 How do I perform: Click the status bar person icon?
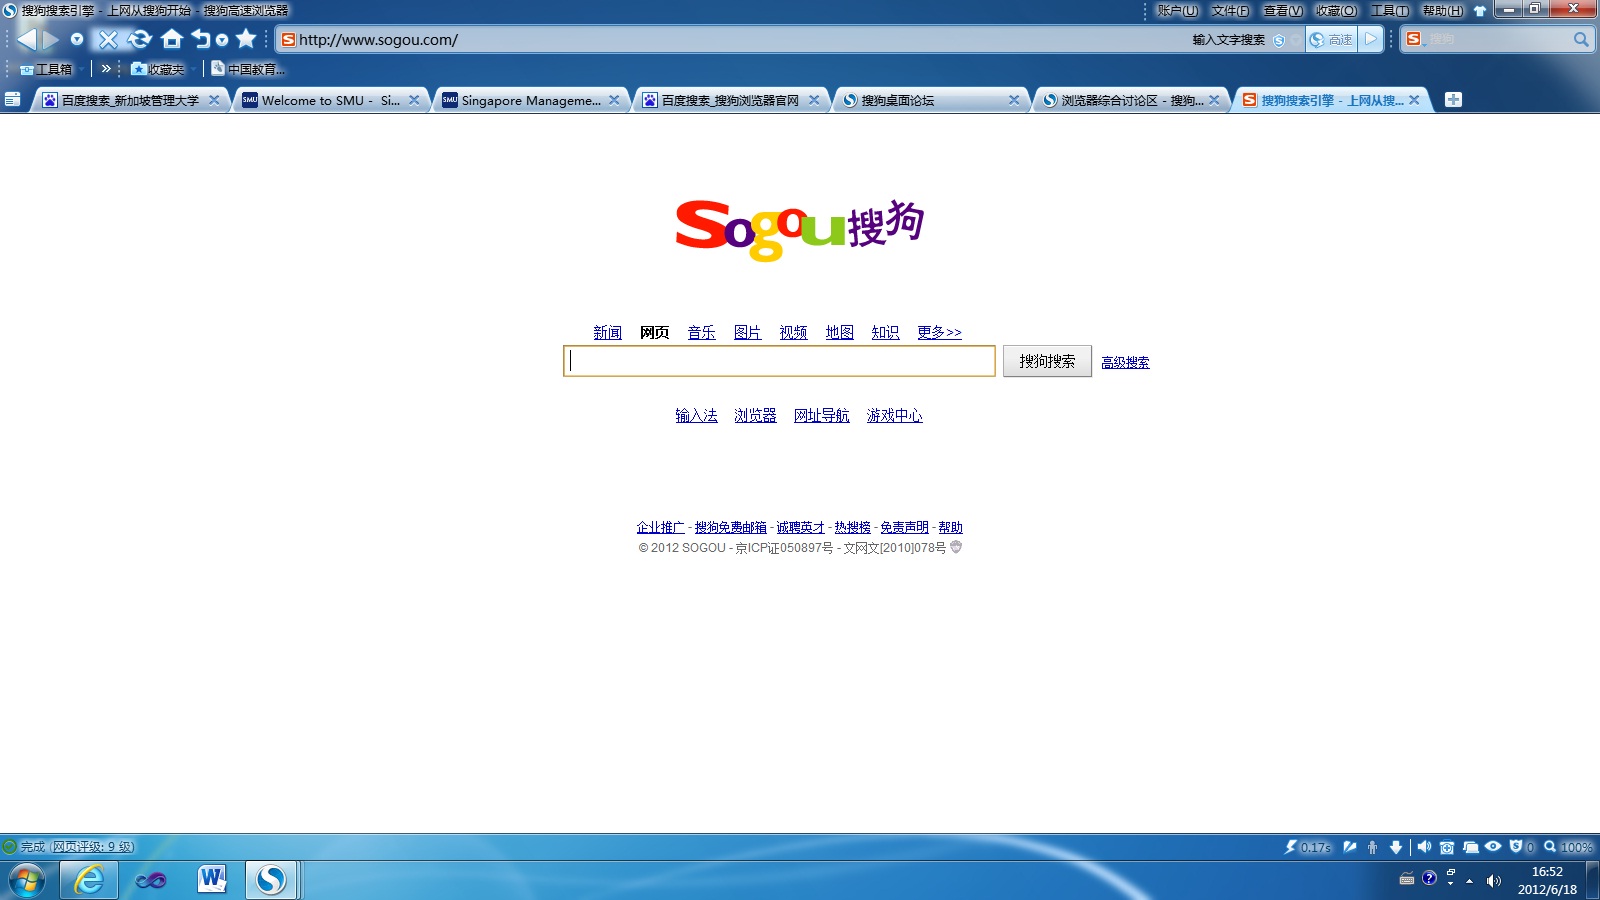click(x=1373, y=847)
